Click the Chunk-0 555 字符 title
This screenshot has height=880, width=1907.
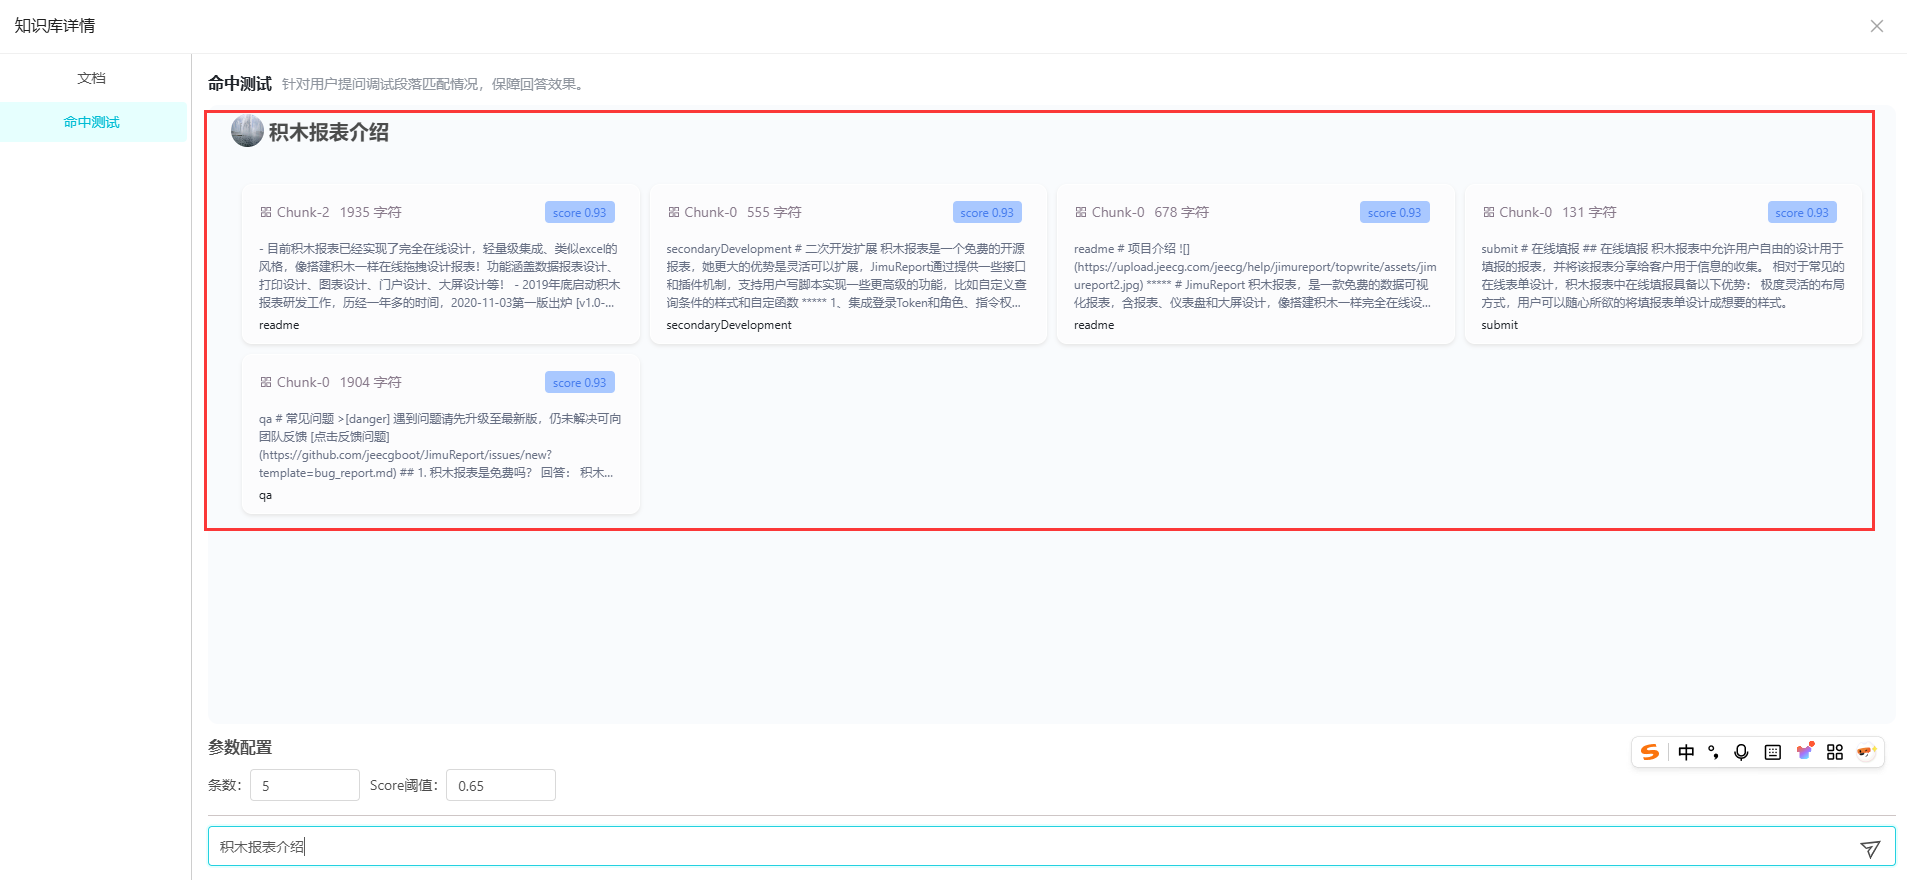click(x=743, y=212)
